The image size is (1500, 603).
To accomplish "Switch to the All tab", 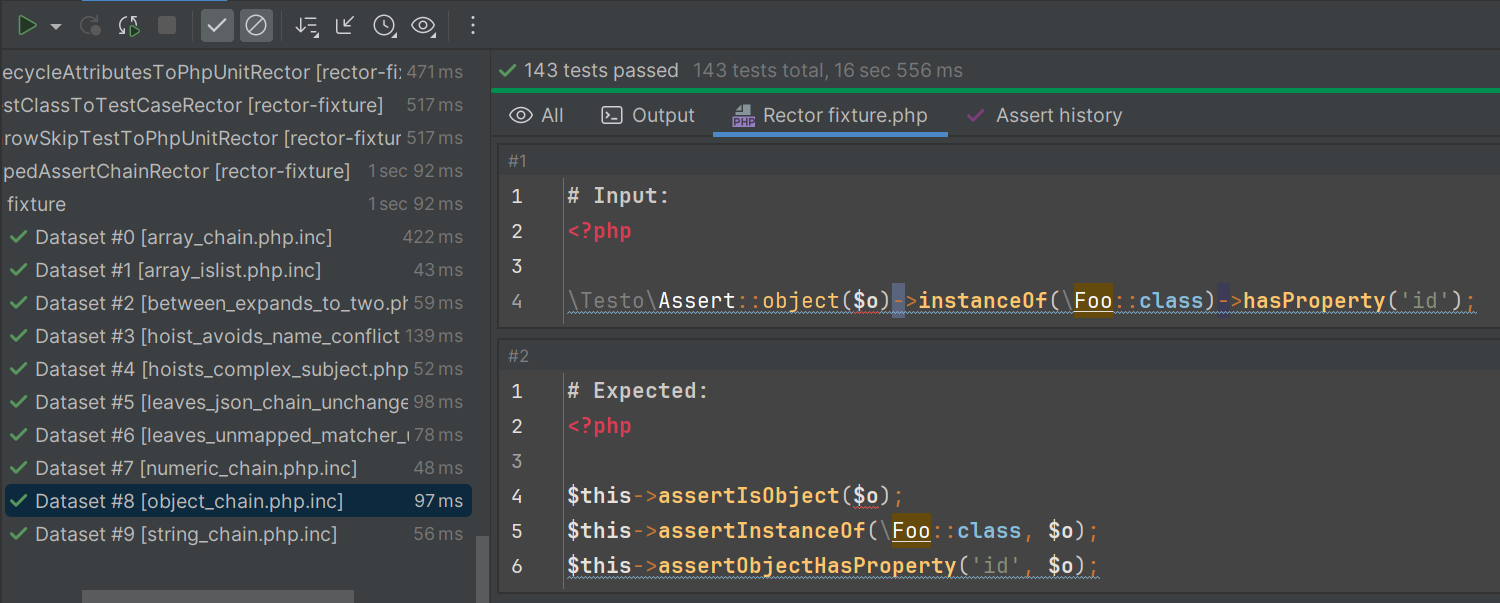I will [537, 116].
